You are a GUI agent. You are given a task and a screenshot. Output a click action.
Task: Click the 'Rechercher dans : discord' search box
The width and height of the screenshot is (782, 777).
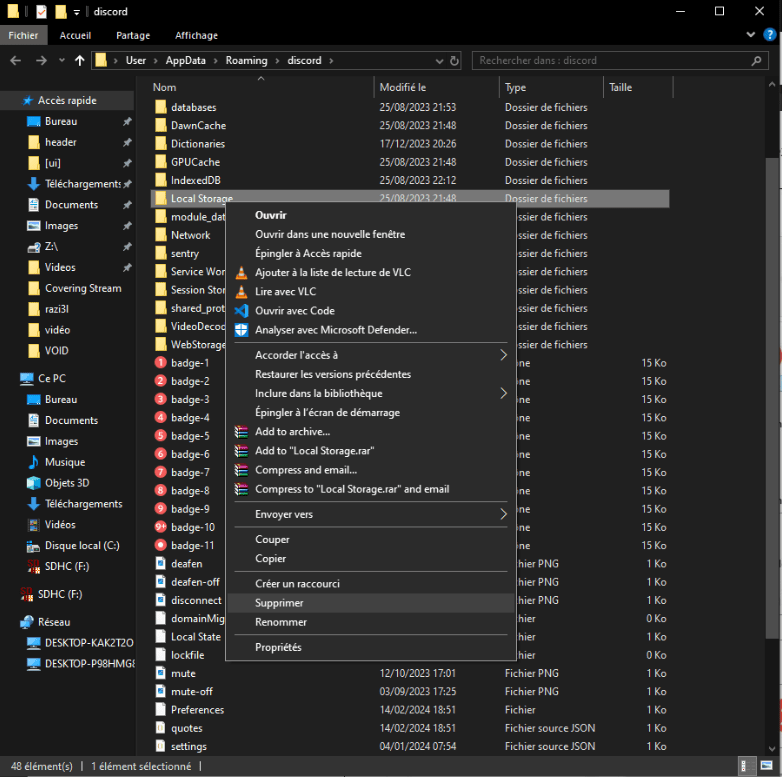tap(610, 61)
